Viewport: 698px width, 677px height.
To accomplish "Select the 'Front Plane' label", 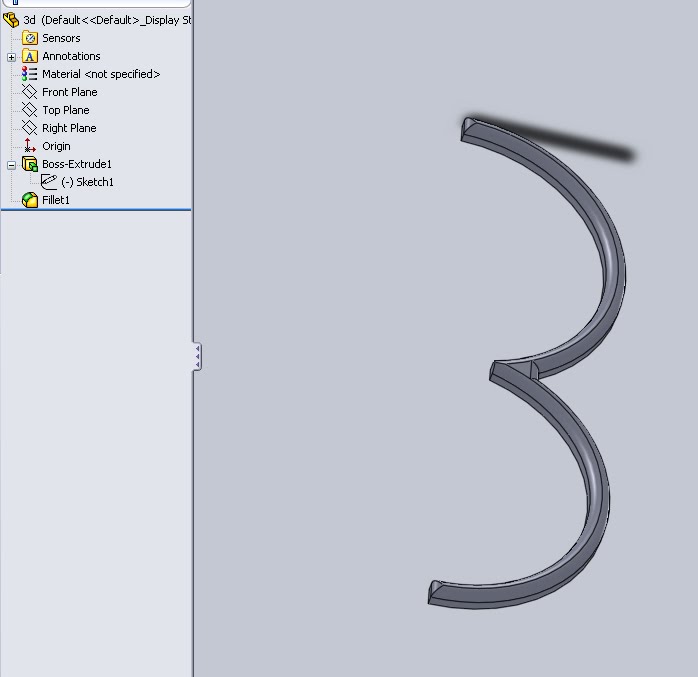I will pyautogui.click(x=69, y=92).
